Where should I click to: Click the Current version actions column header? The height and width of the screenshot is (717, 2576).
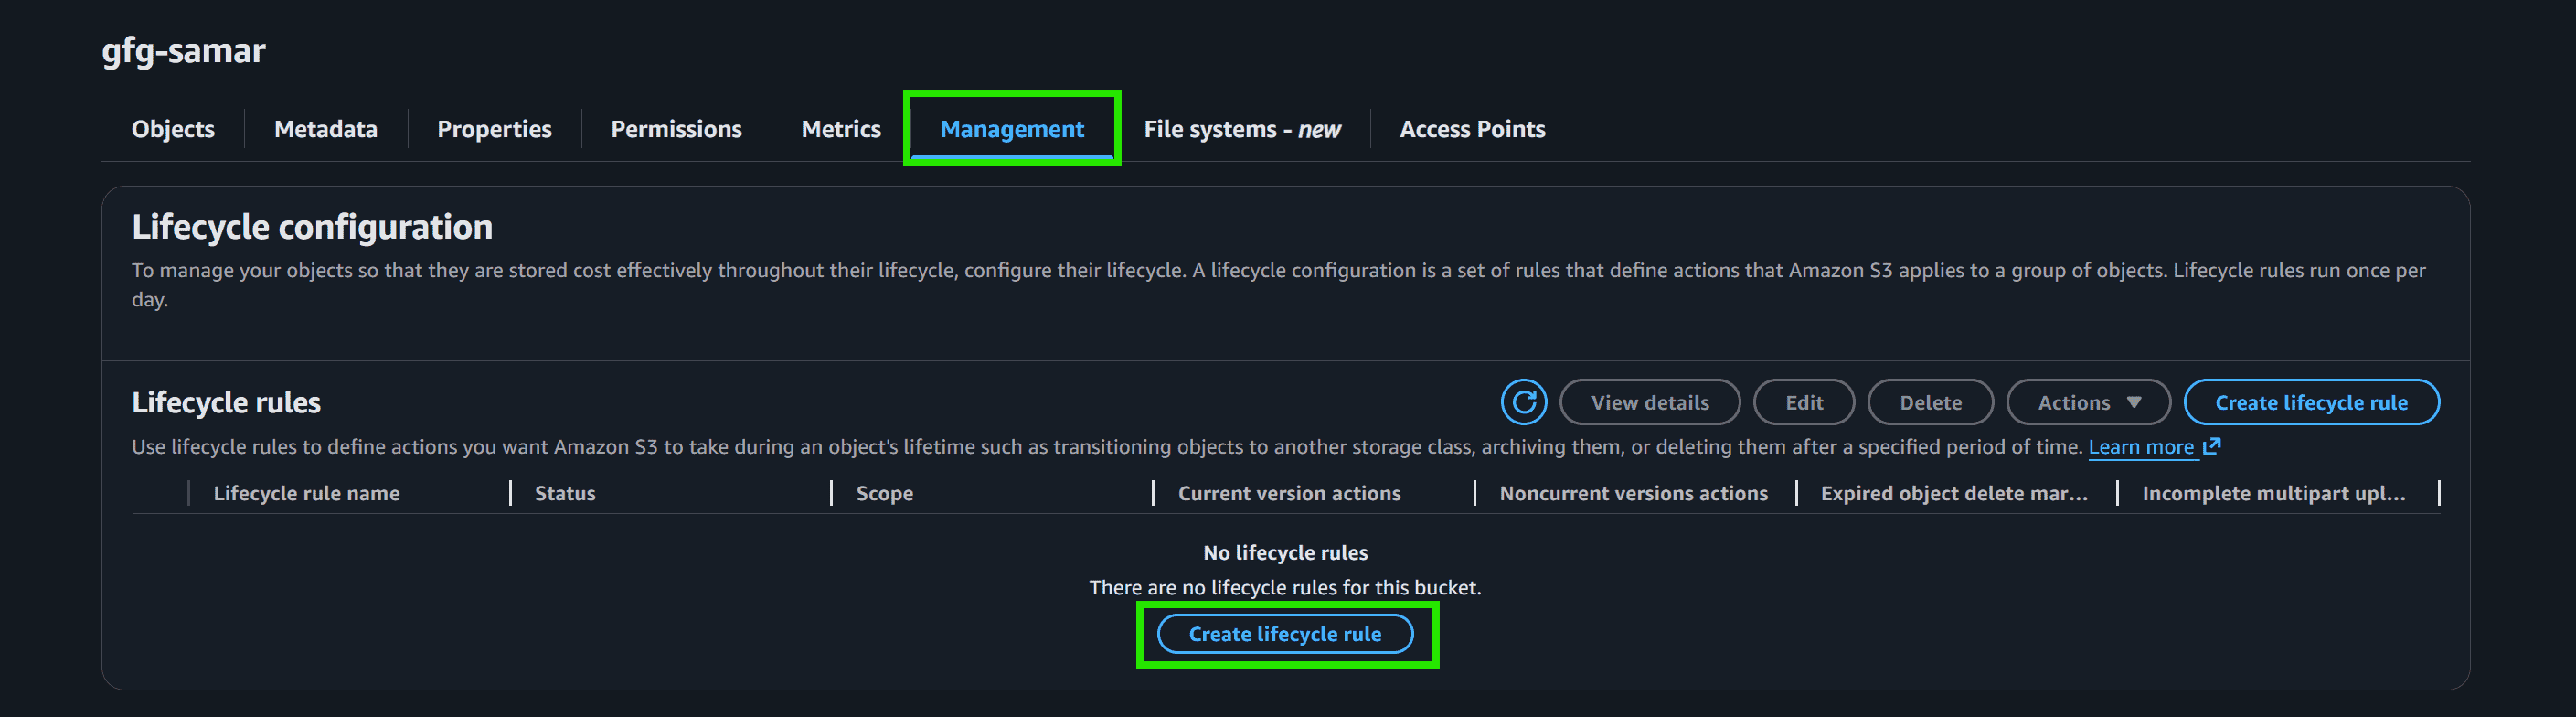[1289, 493]
